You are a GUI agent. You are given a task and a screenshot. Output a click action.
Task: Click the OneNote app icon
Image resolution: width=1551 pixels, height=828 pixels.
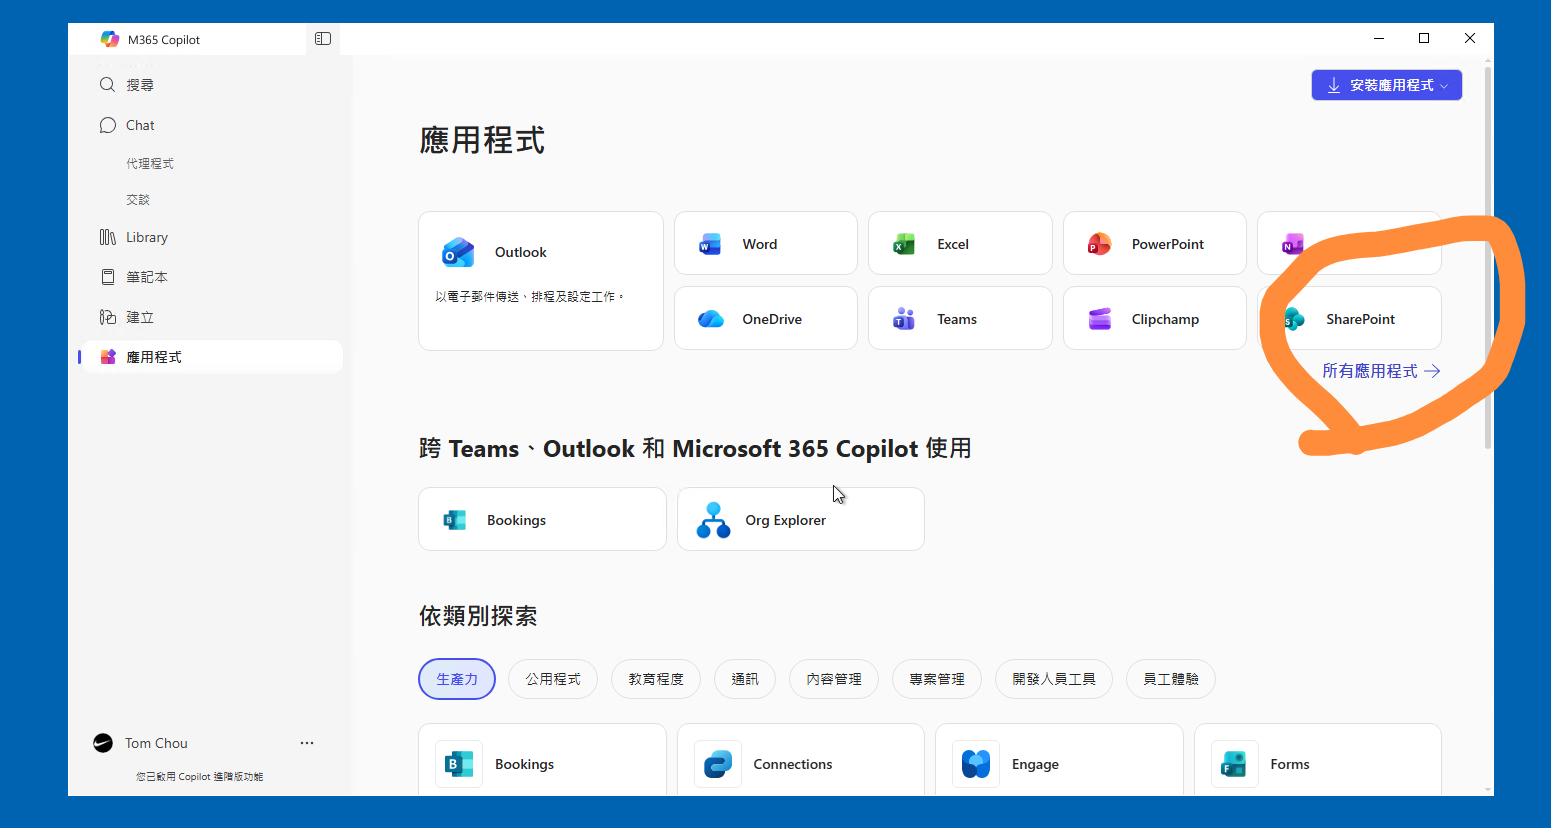pyautogui.click(x=1292, y=244)
